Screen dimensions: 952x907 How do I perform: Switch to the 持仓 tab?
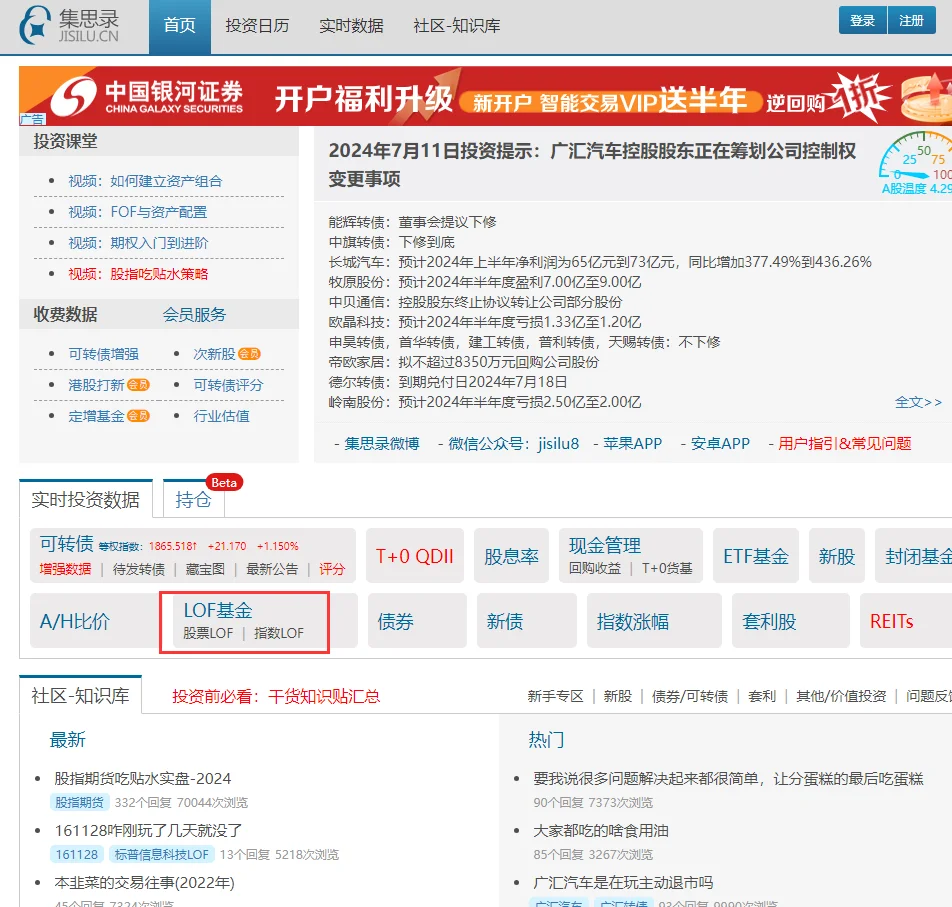pyautogui.click(x=192, y=500)
